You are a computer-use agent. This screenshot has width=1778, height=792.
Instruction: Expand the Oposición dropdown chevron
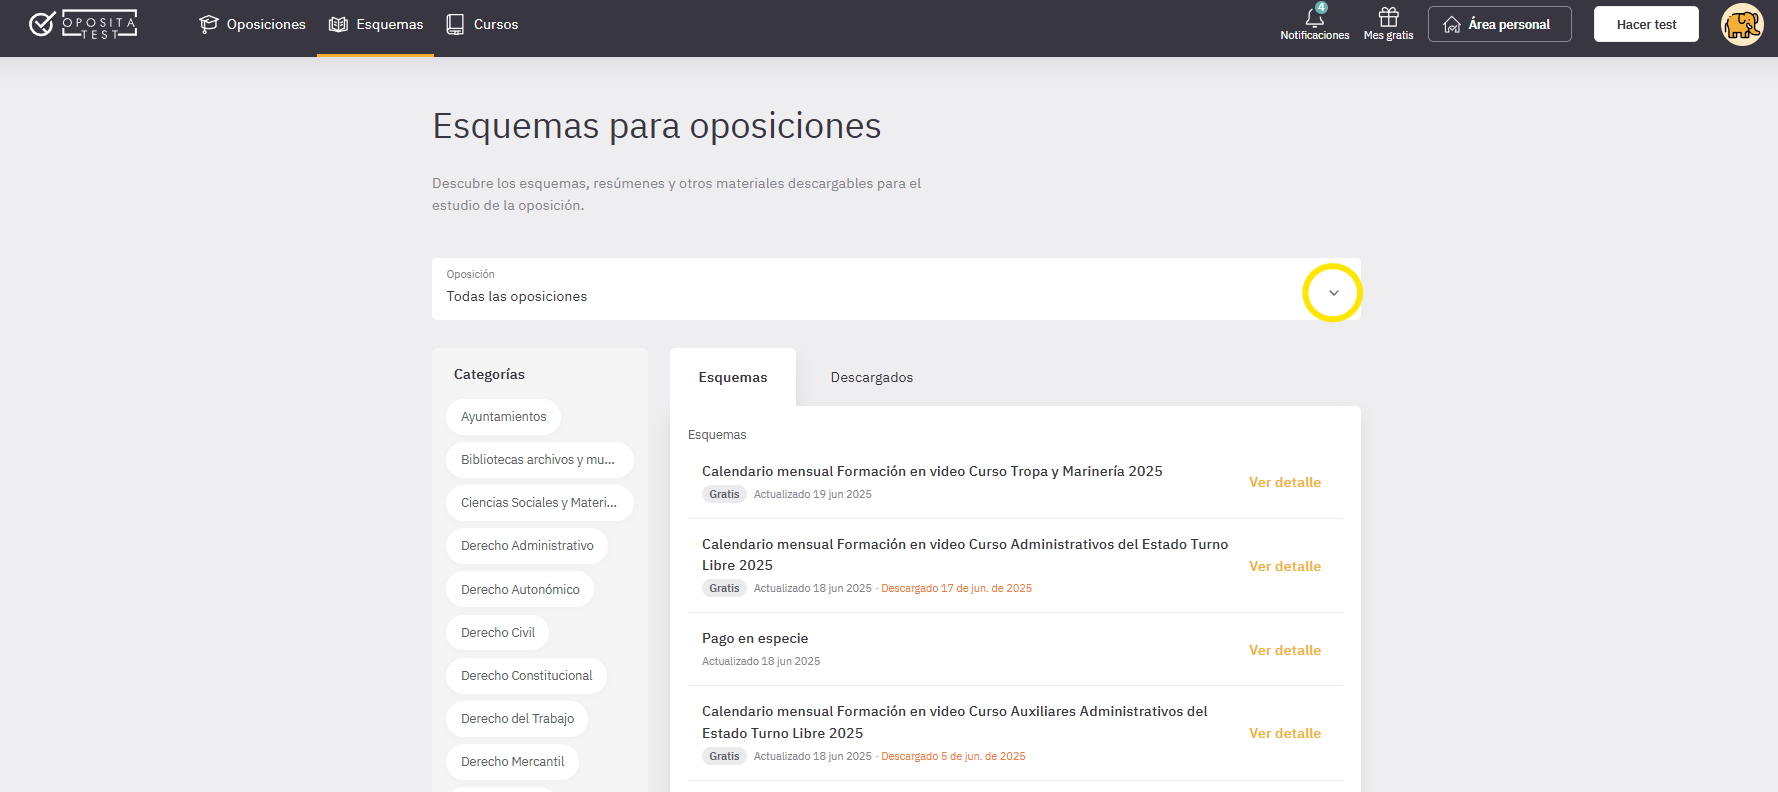coord(1333,293)
